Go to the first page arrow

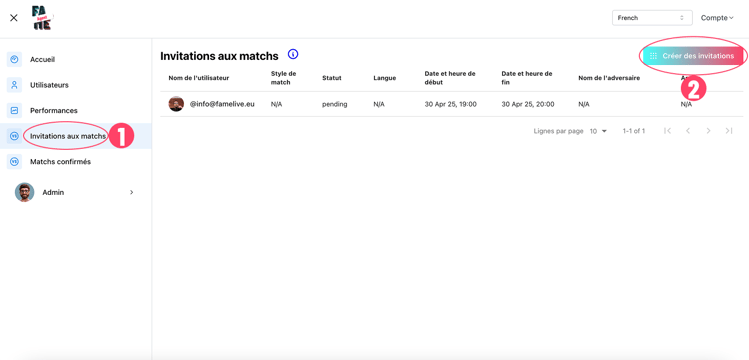pos(668,131)
